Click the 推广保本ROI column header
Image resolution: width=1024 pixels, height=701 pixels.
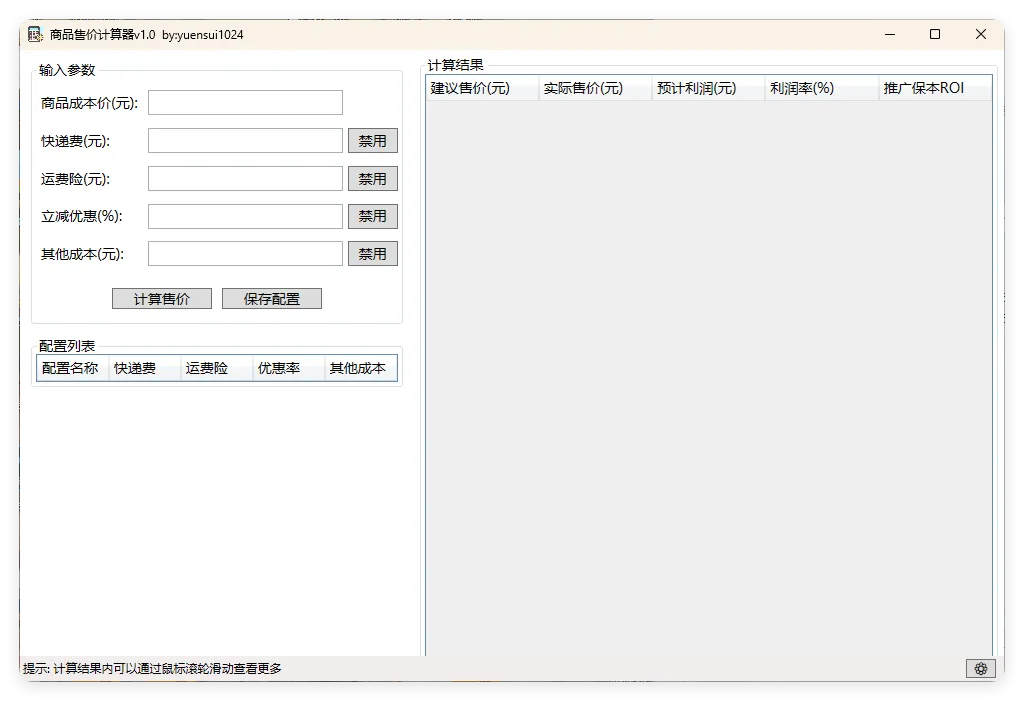[923, 88]
